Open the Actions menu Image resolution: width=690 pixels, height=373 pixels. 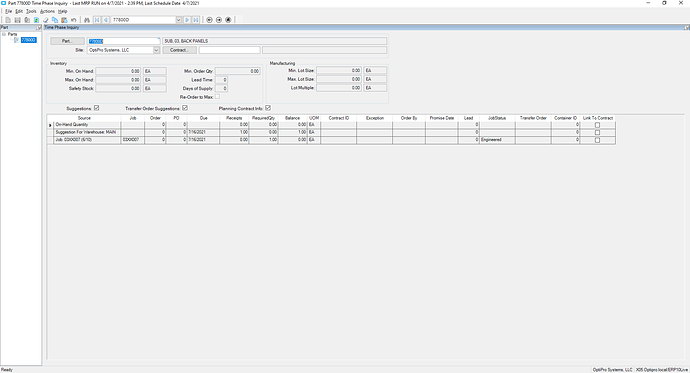pyautogui.click(x=47, y=11)
